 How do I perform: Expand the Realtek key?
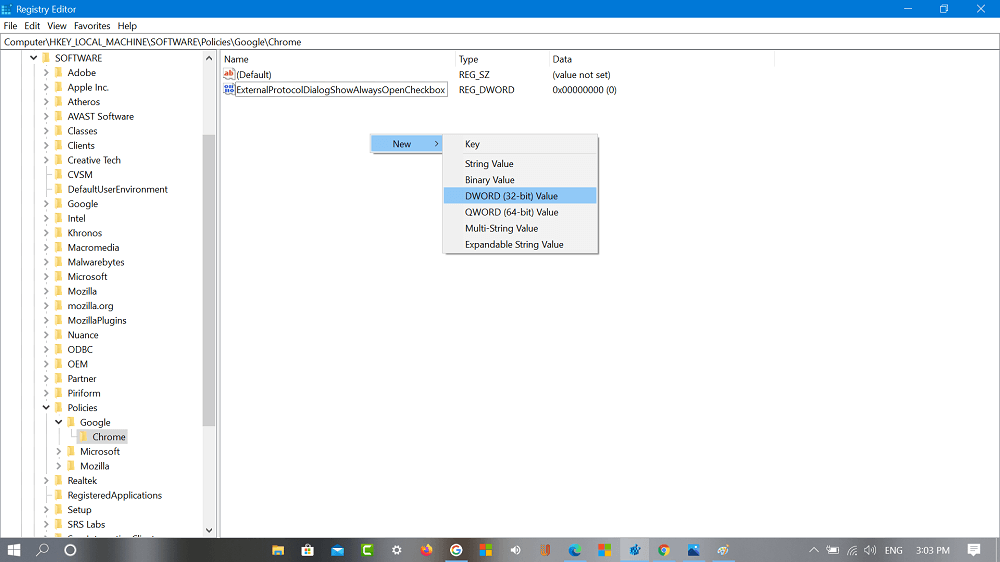pyautogui.click(x=46, y=481)
